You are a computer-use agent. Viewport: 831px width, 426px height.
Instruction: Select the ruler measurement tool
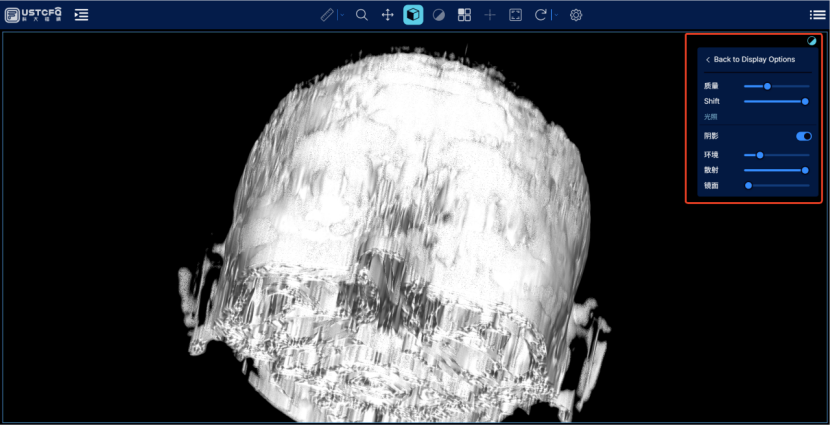(x=327, y=15)
